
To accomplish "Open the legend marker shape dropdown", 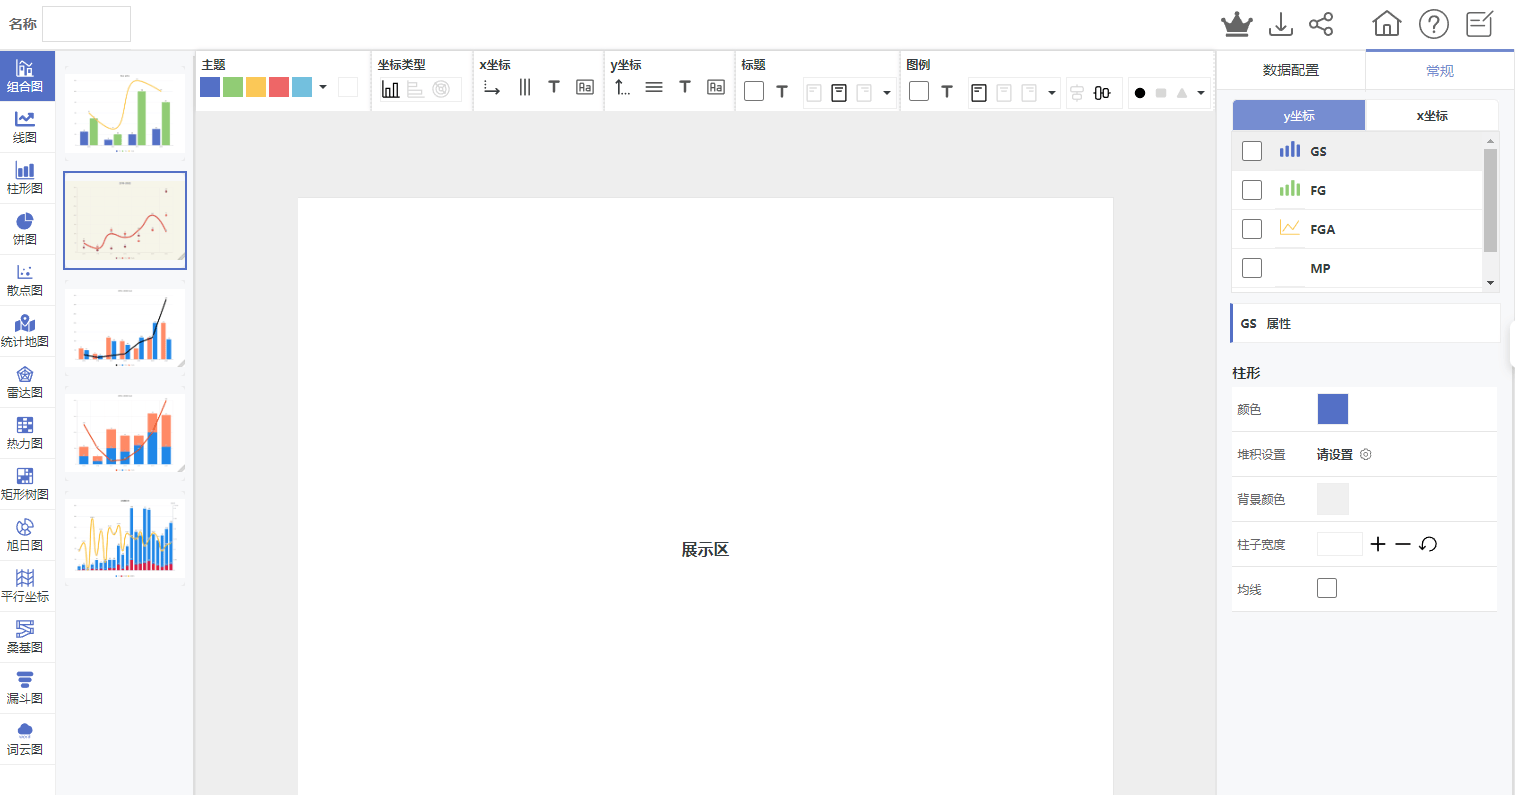I will coord(1201,93).
